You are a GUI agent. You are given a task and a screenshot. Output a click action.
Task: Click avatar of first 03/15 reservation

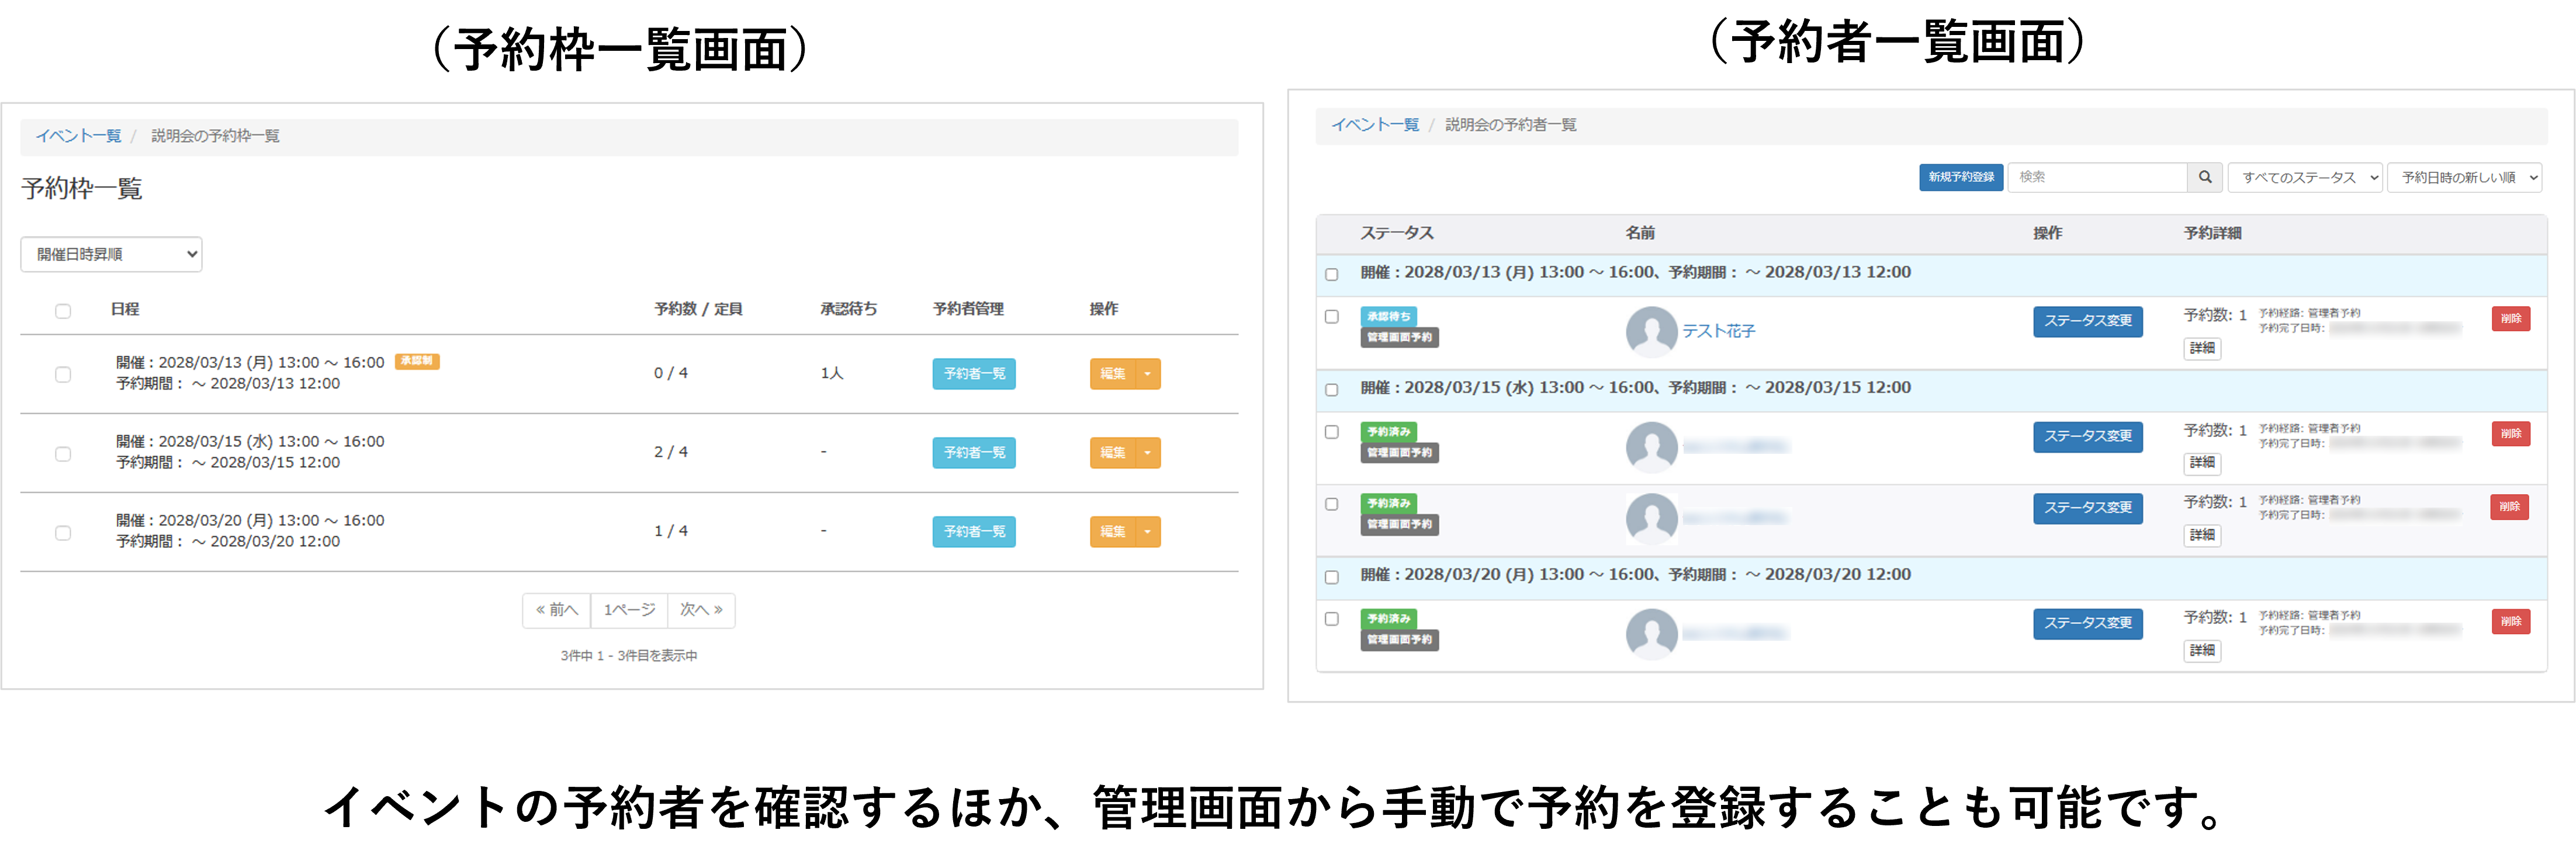1651,447
